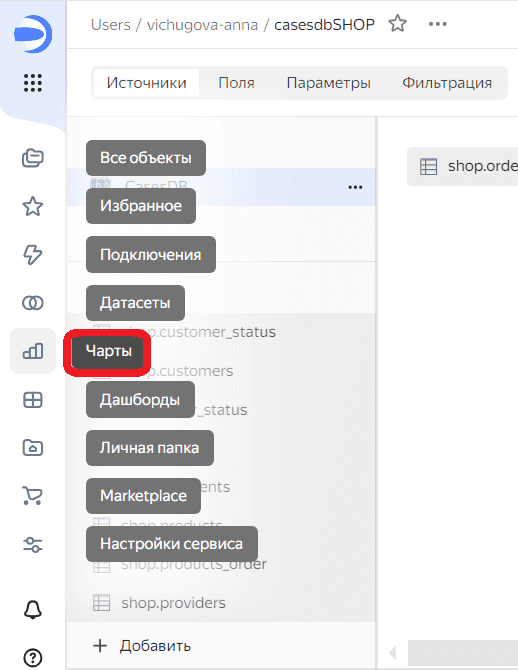Open Connections lightning icon in sidebar
This screenshot has height=670, width=518.
point(33,255)
